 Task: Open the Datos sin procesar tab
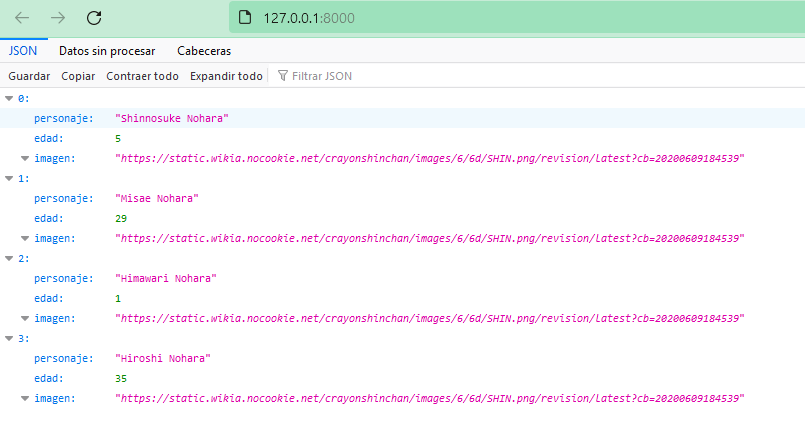point(107,50)
